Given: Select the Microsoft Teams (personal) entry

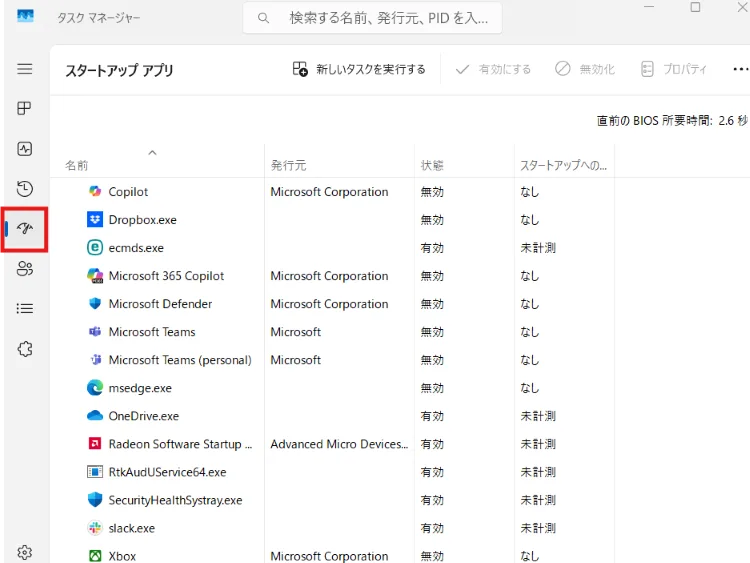Looking at the screenshot, I should [180, 360].
